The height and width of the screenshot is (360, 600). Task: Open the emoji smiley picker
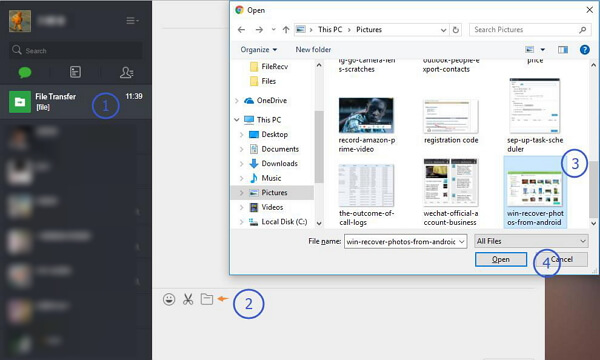point(169,299)
